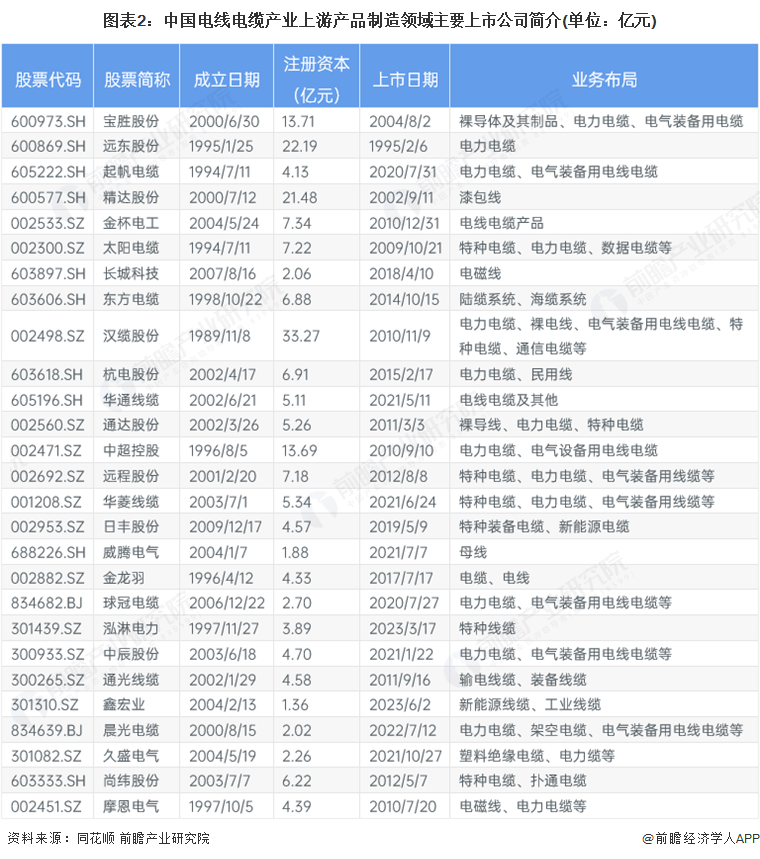Select the 威腾电气 cell

131,552
